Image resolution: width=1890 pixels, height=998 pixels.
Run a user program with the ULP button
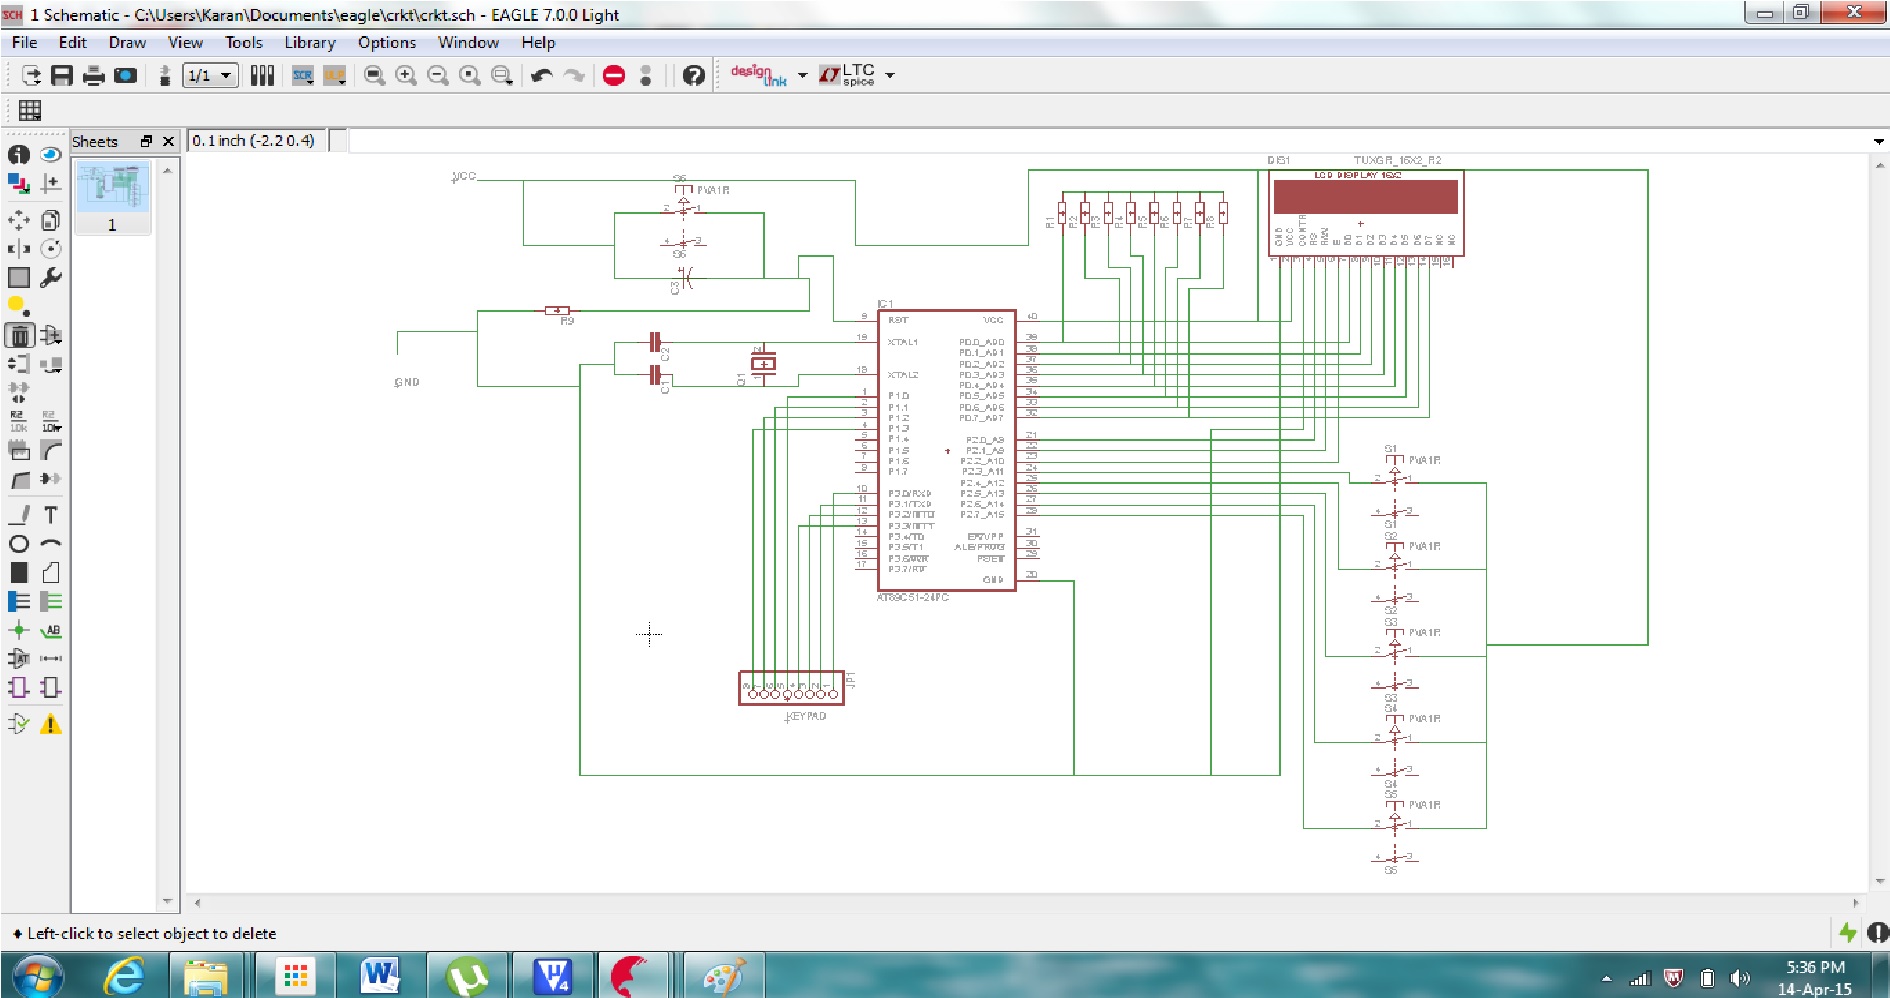click(x=335, y=76)
